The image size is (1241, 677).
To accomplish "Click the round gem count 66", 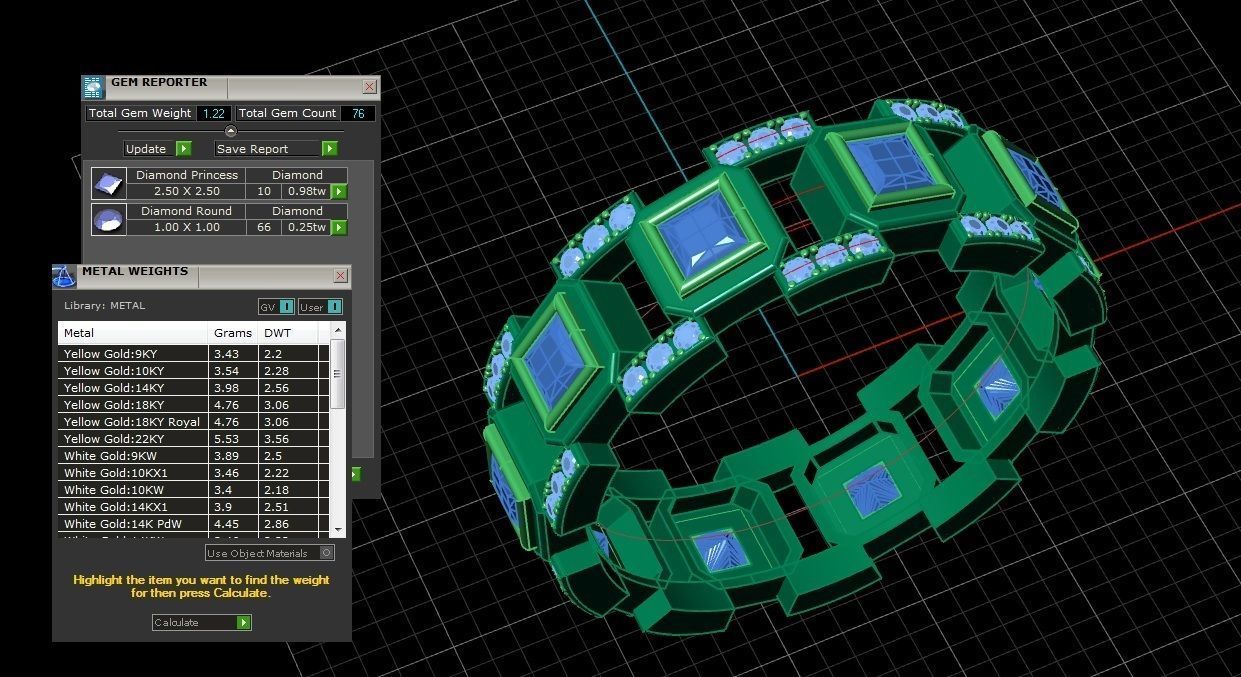I will point(264,228).
